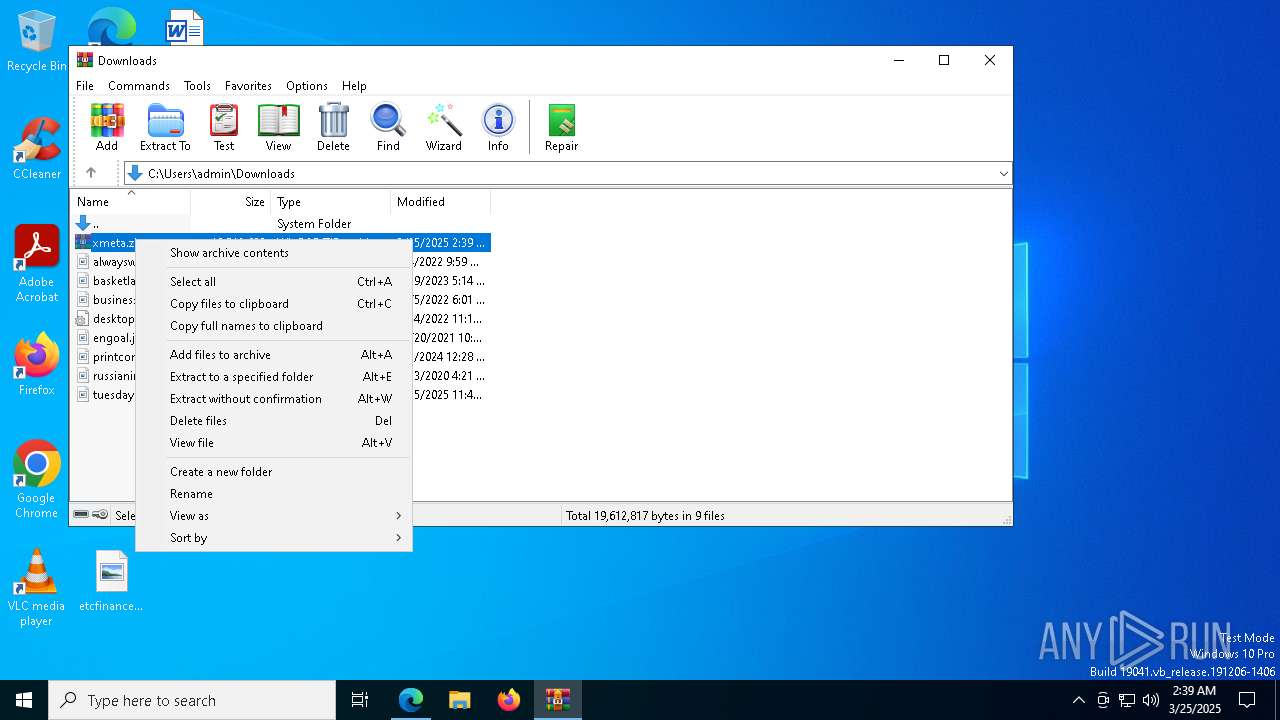Open the Favorites menu
The width and height of the screenshot is (1280, 720).
click(248, 86)
